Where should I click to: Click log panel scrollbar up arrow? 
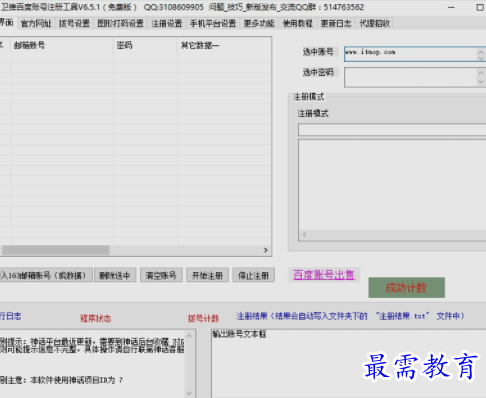point(189,336)
